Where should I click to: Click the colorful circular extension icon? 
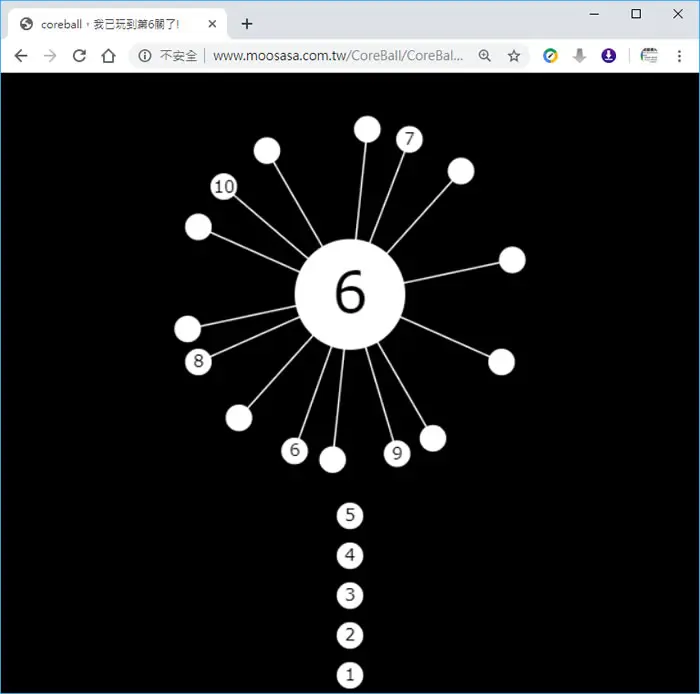tap(550, 56)
